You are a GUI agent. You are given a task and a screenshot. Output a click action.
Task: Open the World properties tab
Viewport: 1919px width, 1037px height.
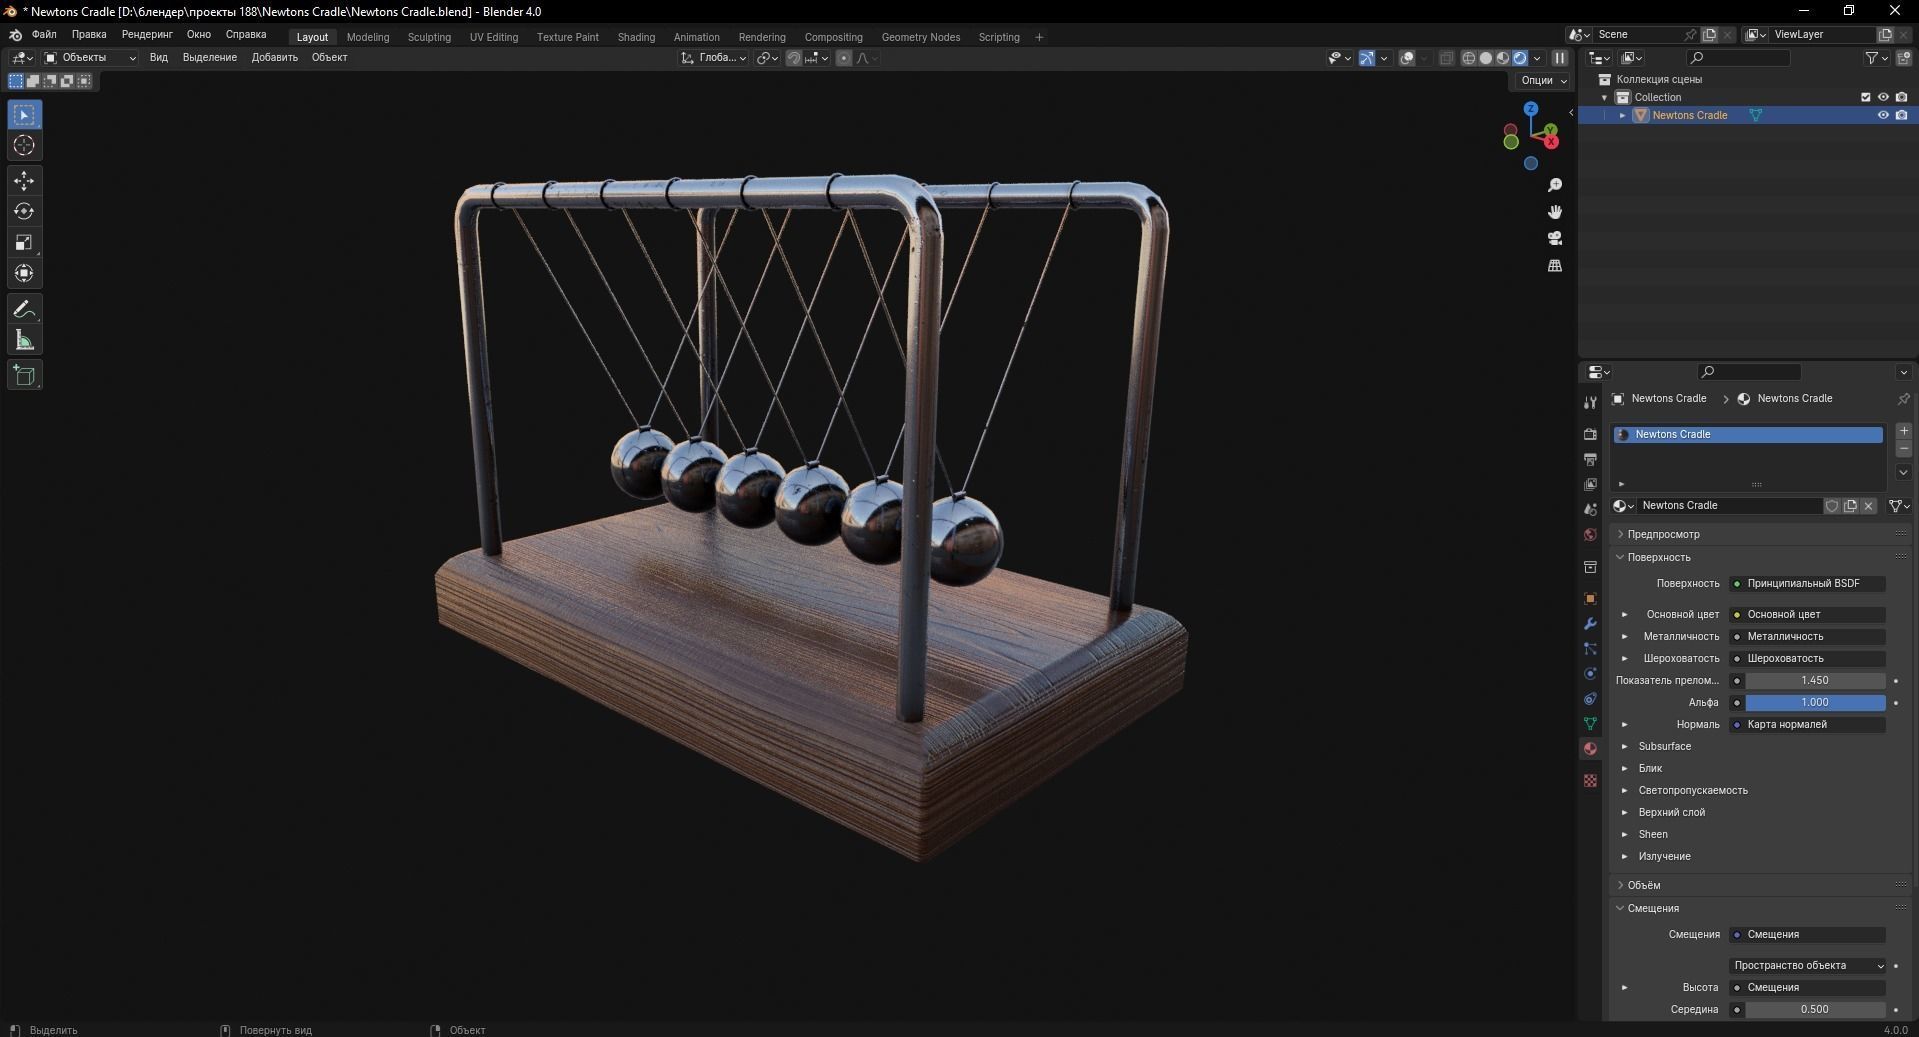click(x=1590, y=534)
